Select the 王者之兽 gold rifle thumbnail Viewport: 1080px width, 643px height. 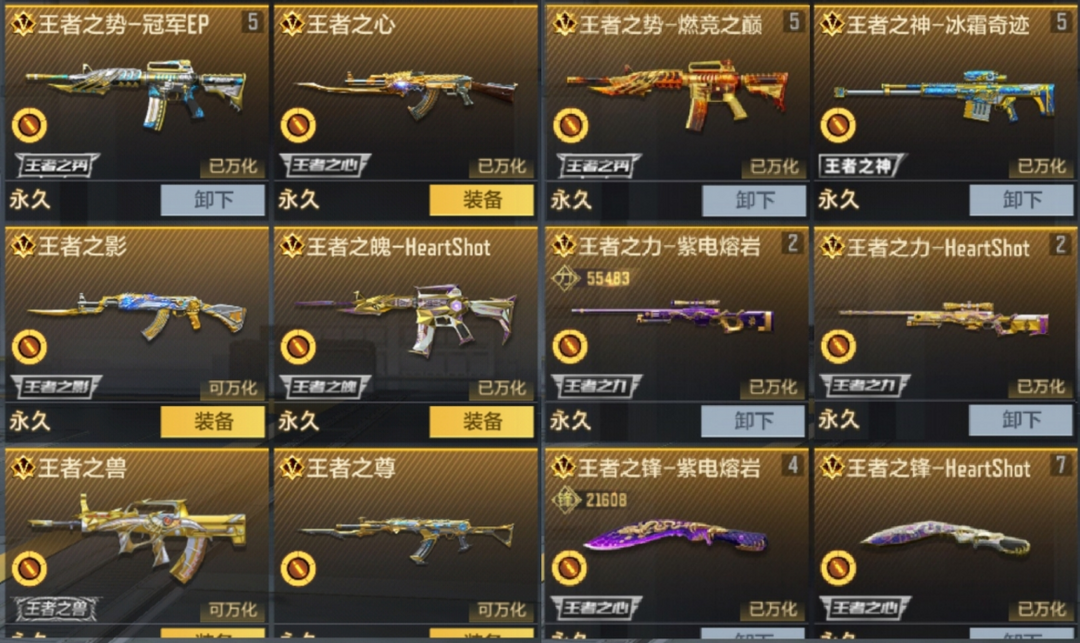coord(136,536)
